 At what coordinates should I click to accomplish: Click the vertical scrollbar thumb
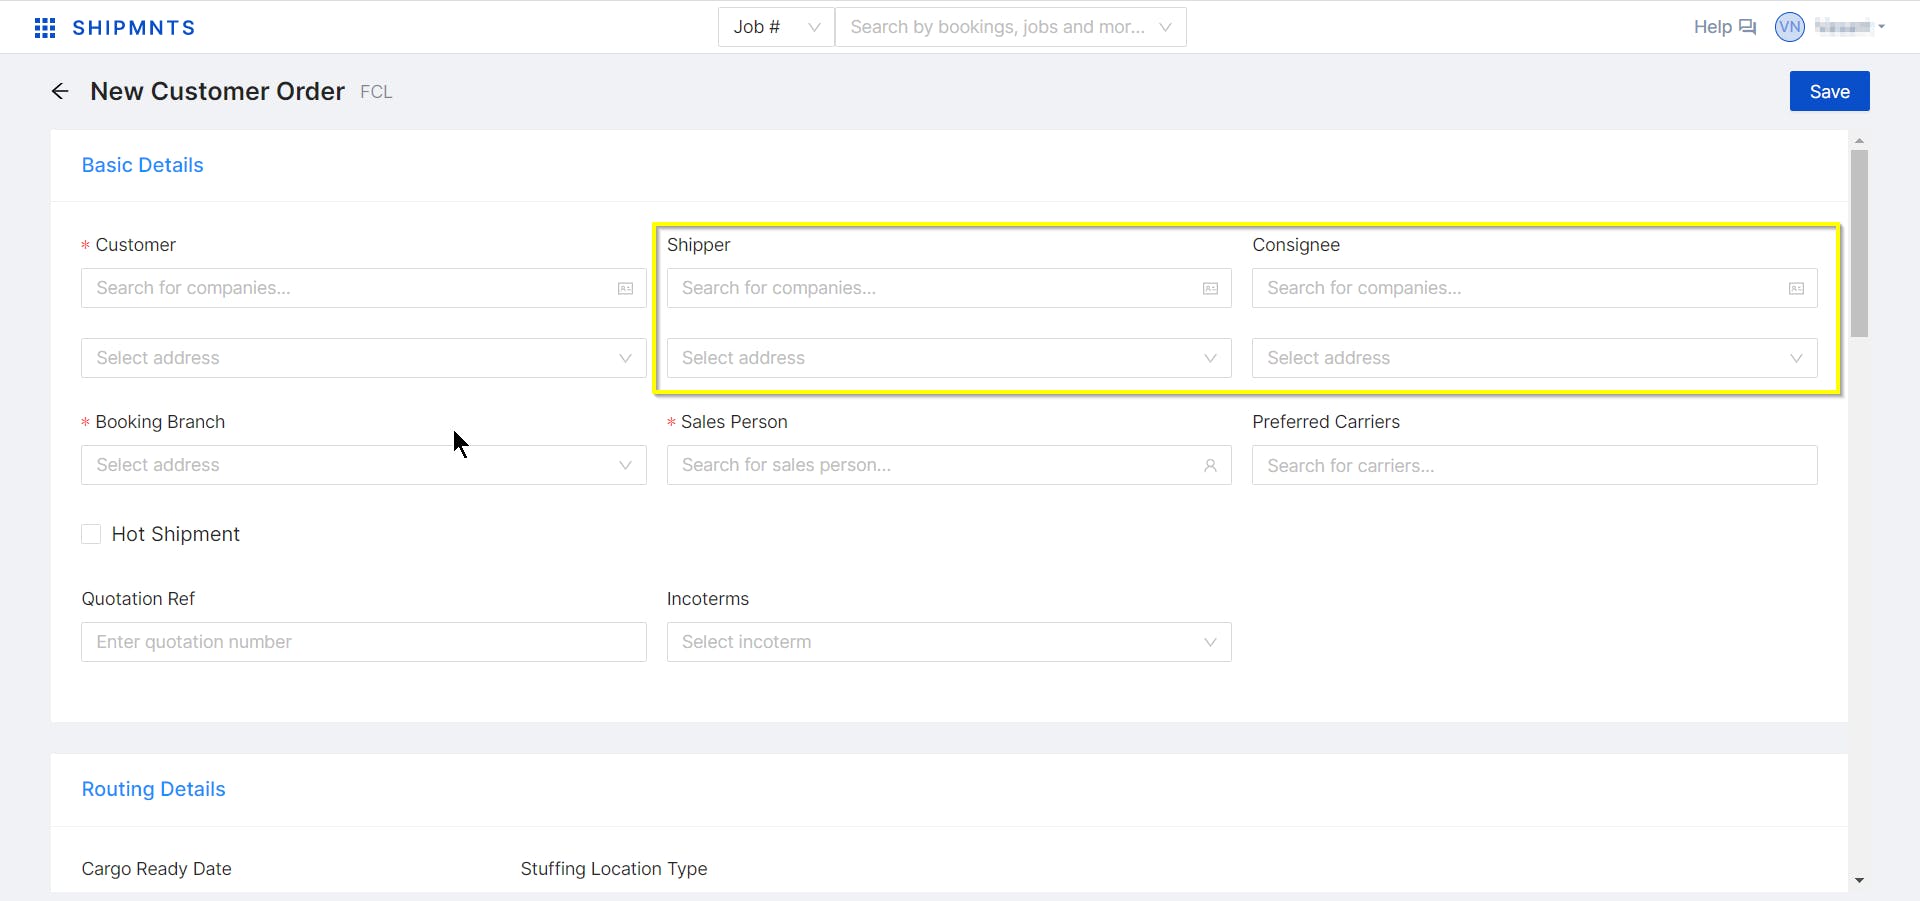pyautogui.click(x=1859, y=243)
